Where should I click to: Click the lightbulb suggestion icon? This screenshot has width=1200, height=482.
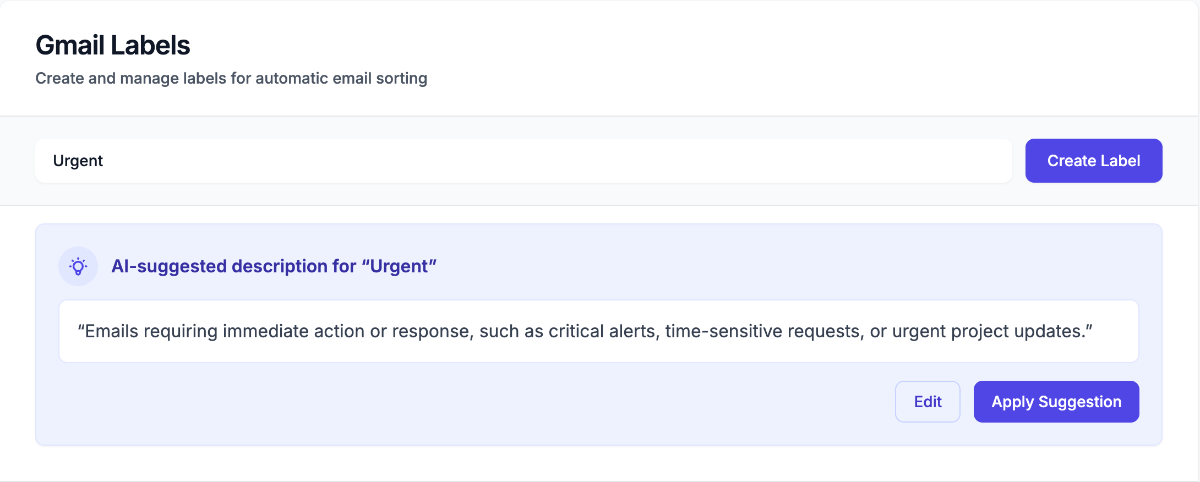[x=78, y=266]
